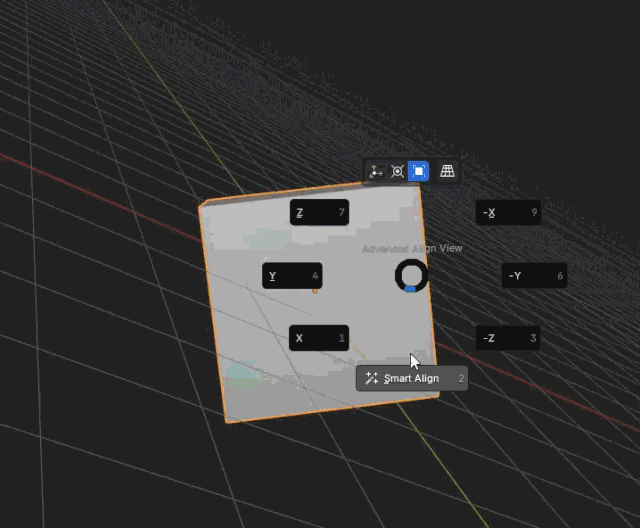Click the Smart Align button
The image size is (640, 528).
(x=412, y=378)
